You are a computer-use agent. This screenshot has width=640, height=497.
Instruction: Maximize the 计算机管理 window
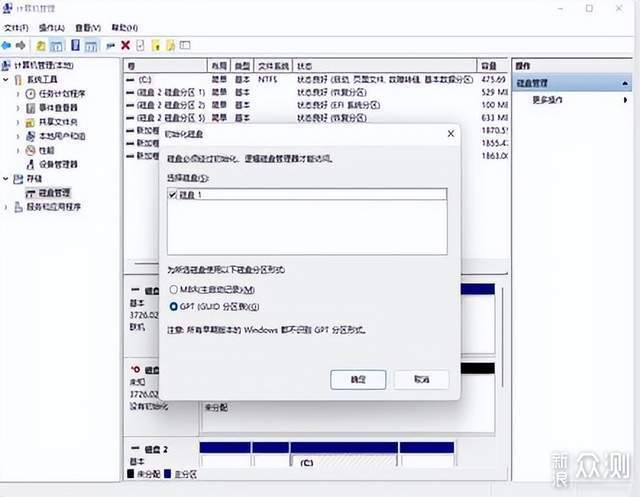click(589, 8)
